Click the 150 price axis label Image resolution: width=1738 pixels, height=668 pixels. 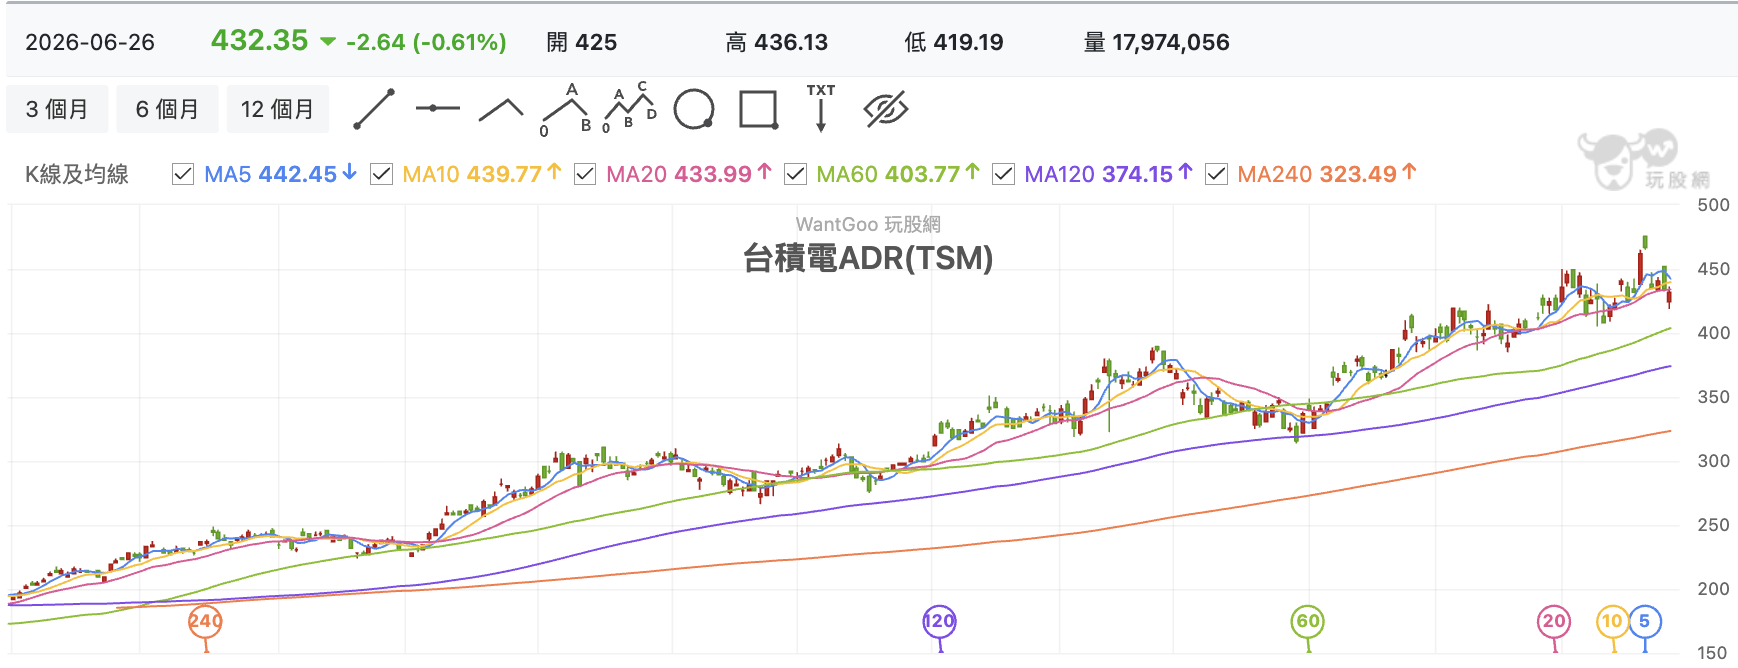1713,653
